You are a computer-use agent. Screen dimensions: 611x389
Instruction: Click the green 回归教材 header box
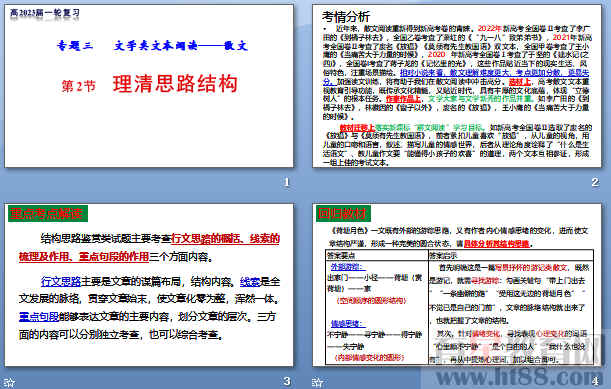(x=343, y=214)
